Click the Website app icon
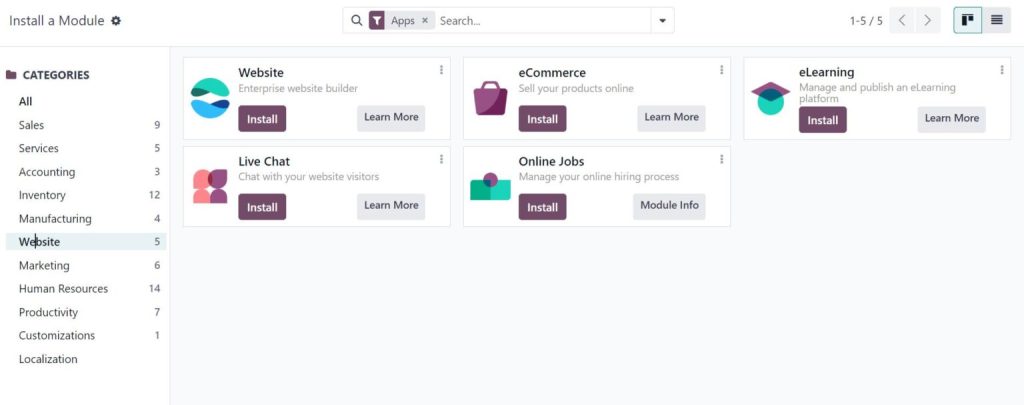 (x=210, y=97)
